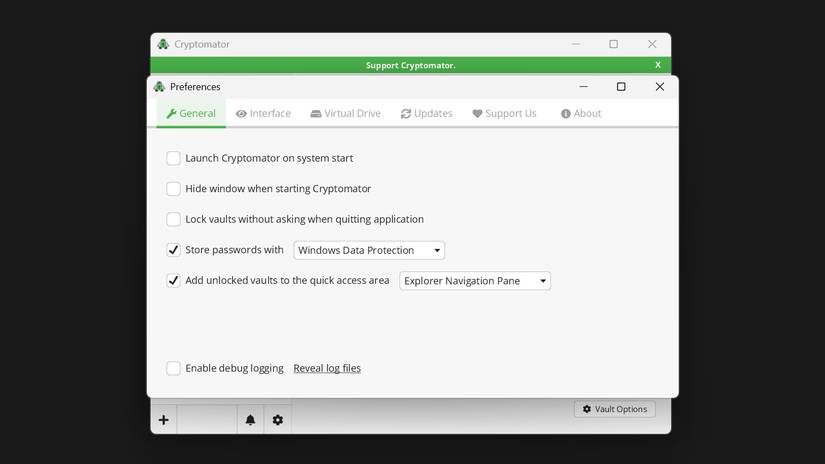Maximize the Preferences window
This screenshot has height=464, width=825.
point(621,87)
